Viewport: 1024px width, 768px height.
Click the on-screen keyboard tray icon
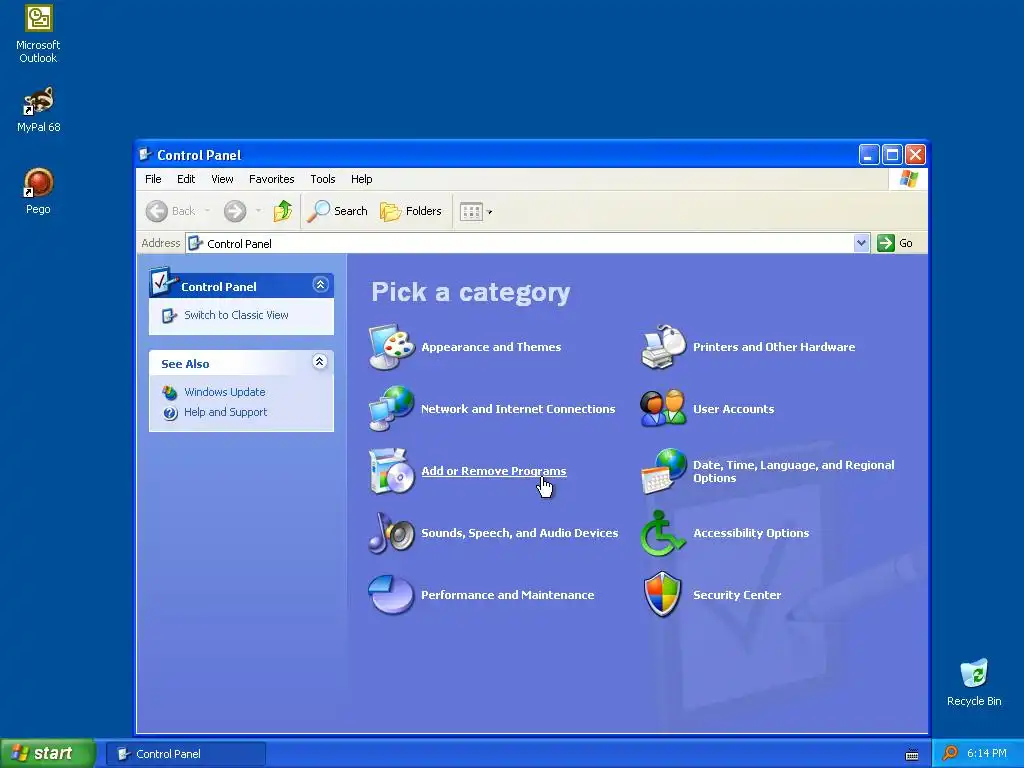click(912, 755)
